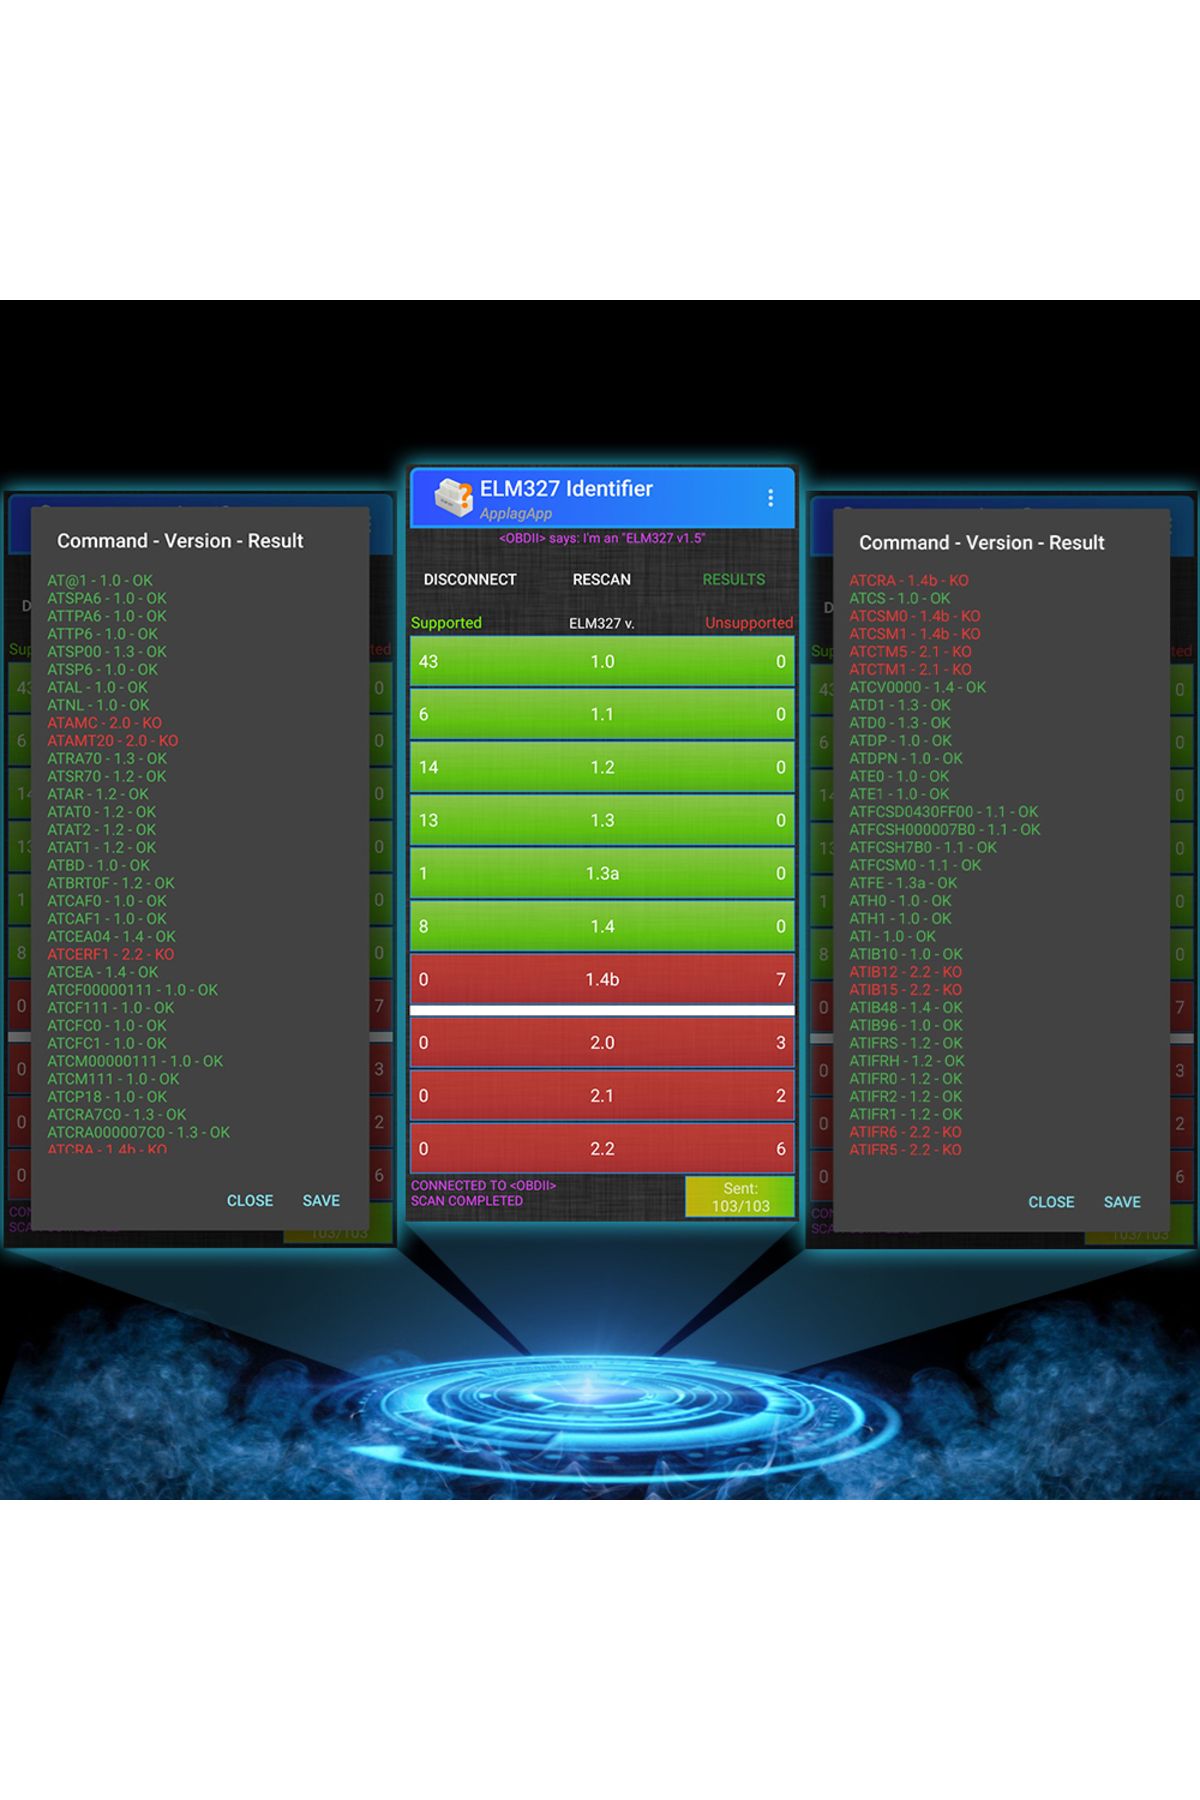Click the 'ATCS - 1.0 - OK' entry
1200x1800 pixels.
click(x=900, y=598)
